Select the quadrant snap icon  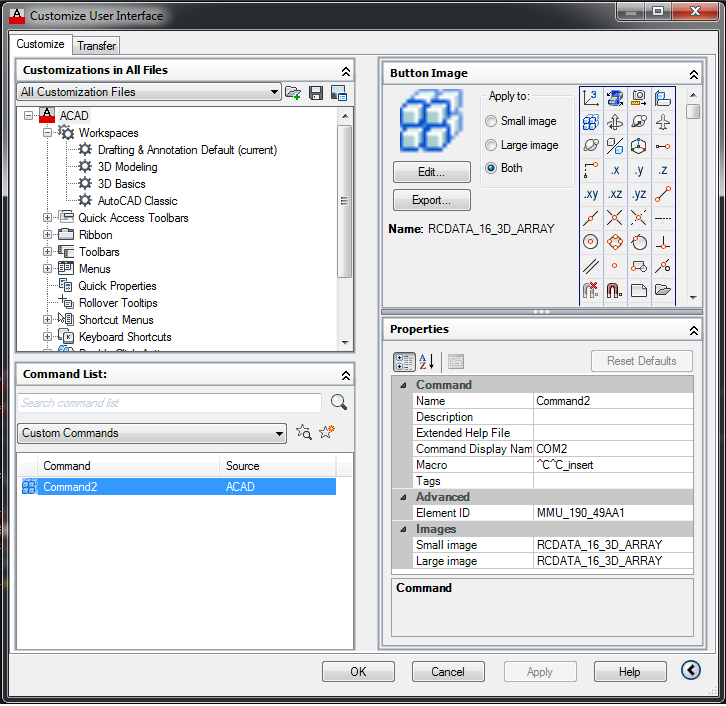615,242
